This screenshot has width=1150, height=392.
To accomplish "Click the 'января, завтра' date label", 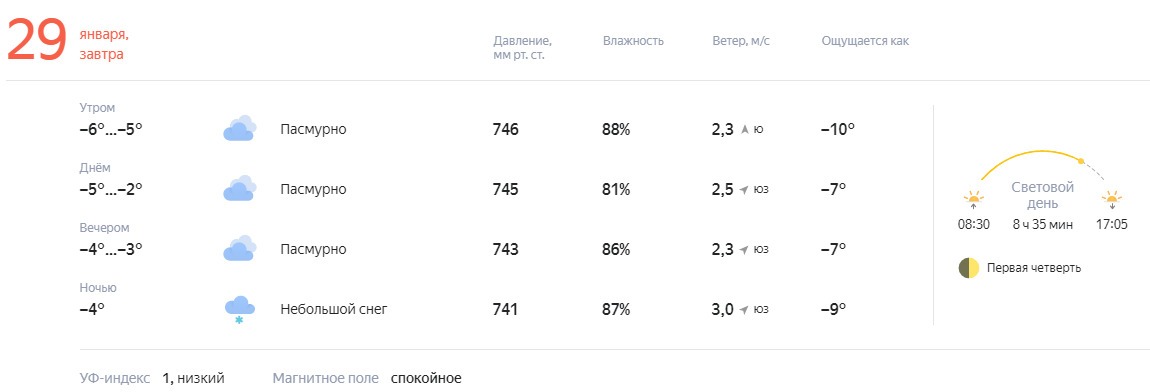I will pyautogui.click(x=104, y=44).
